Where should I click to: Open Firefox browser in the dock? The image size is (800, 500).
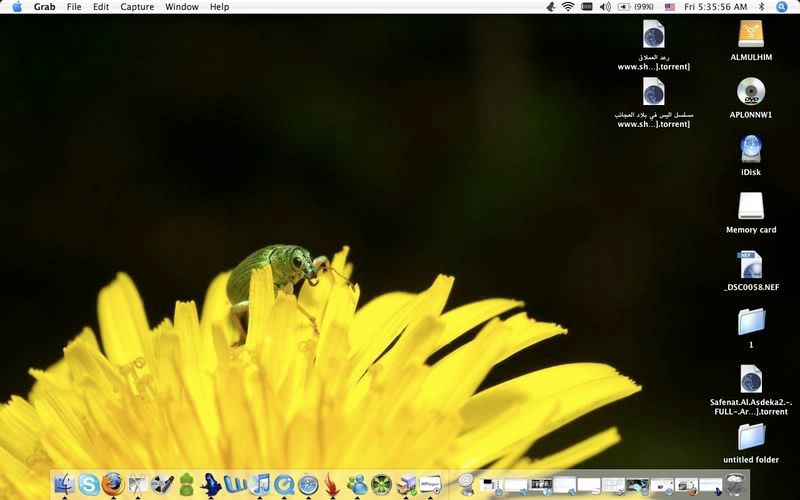click(x=112, y=485)
